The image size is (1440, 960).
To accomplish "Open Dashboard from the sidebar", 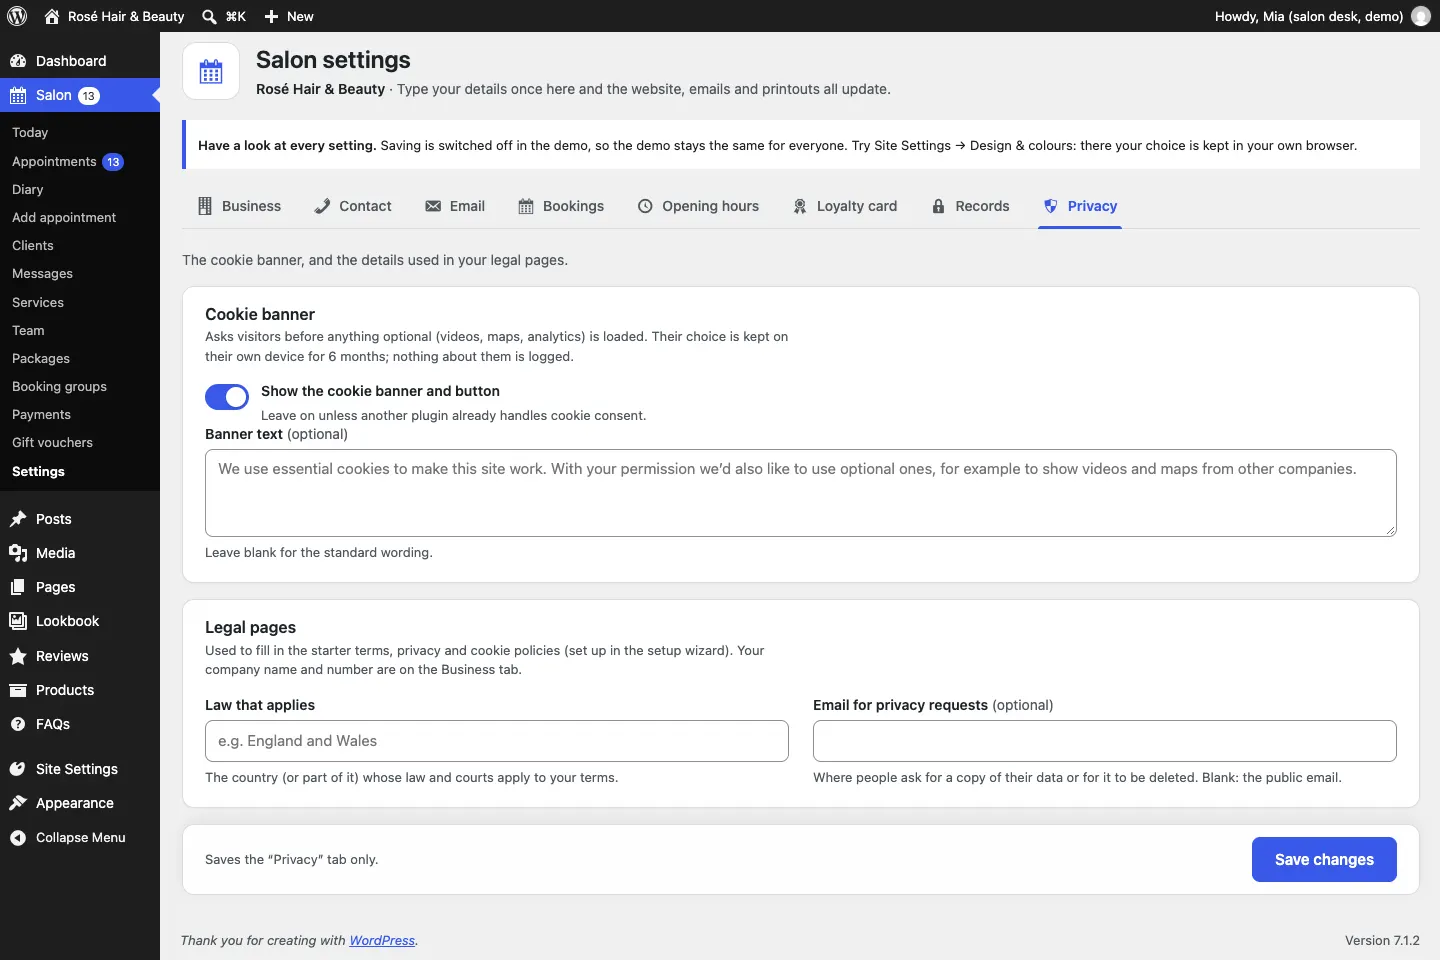I will pos(80,61).
